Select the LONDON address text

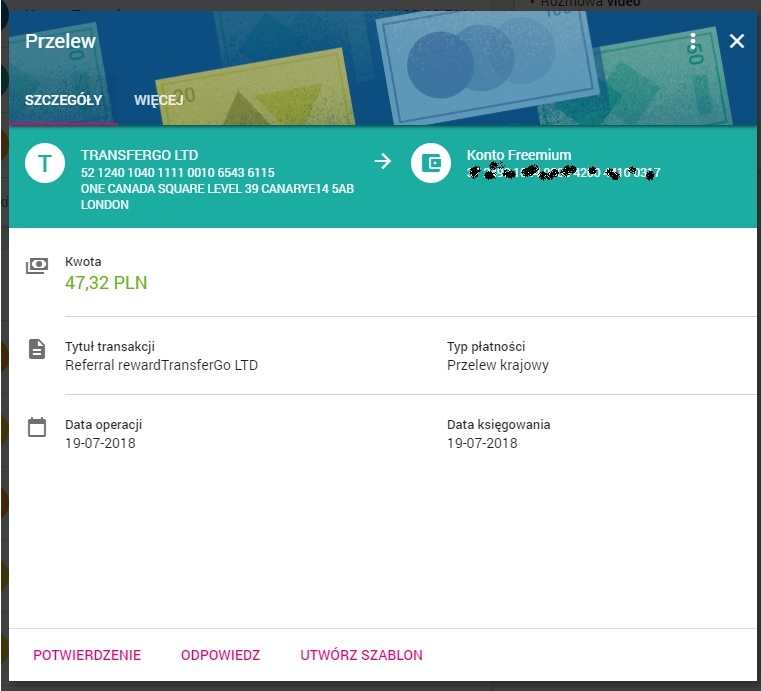pos(105,205)
